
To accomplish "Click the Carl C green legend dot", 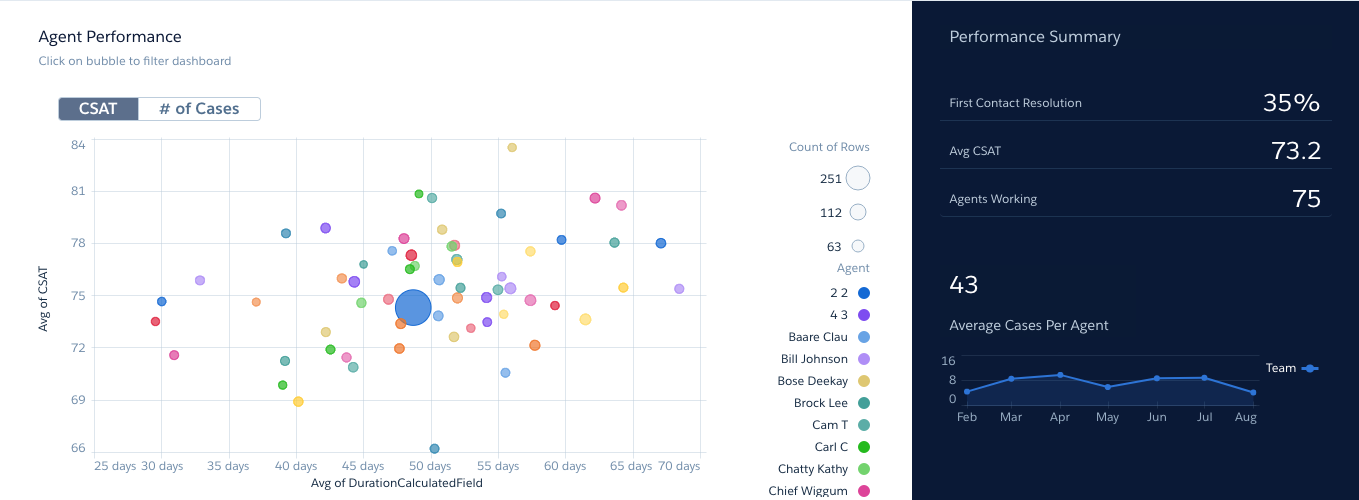I will coord(864,447).
